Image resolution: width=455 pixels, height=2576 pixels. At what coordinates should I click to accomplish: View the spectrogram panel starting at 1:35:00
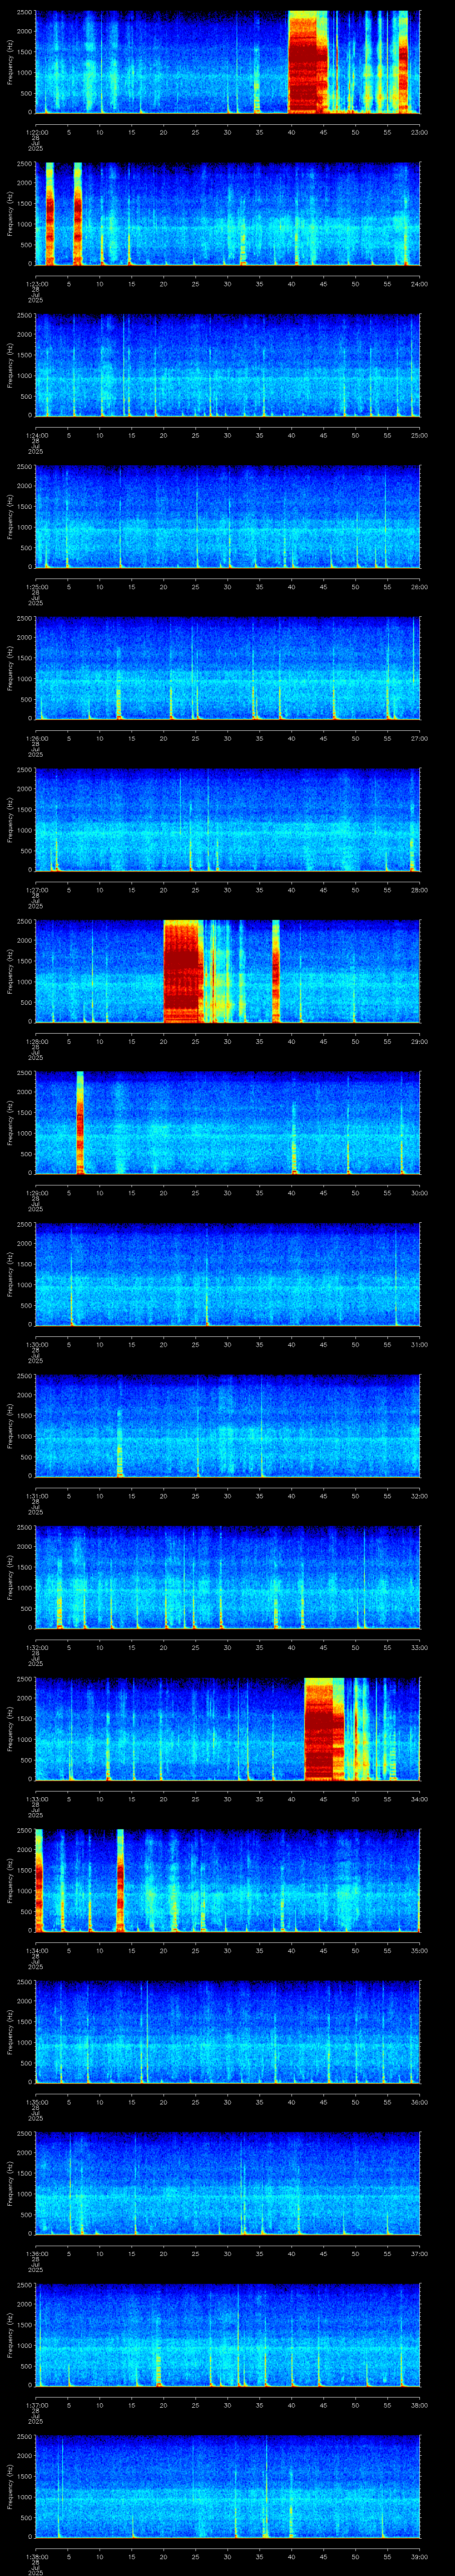(227, 2032)
